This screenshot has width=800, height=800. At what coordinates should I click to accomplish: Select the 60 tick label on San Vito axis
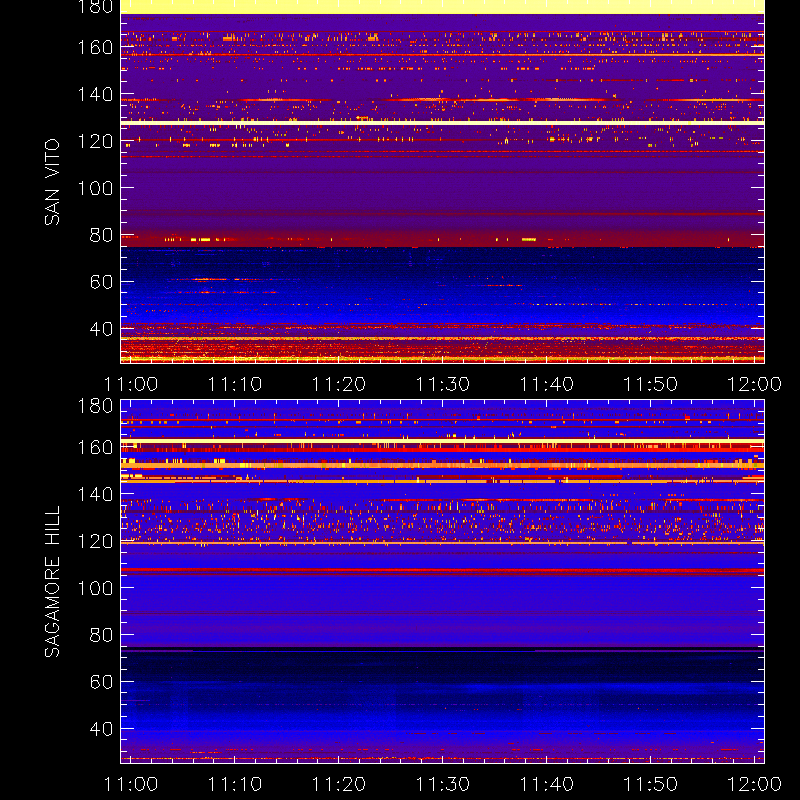click(102, 282)
